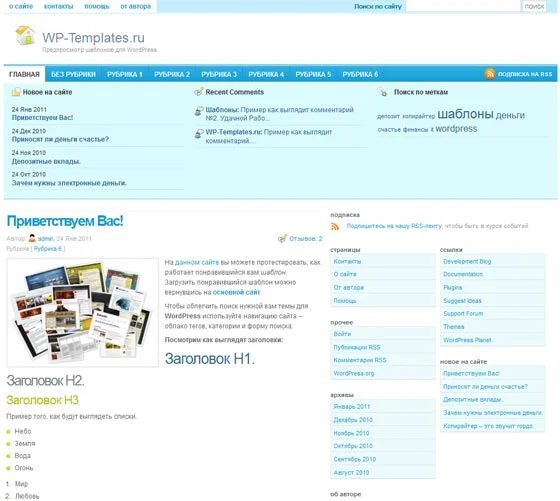Open the помощь top link

pos(97,6)
